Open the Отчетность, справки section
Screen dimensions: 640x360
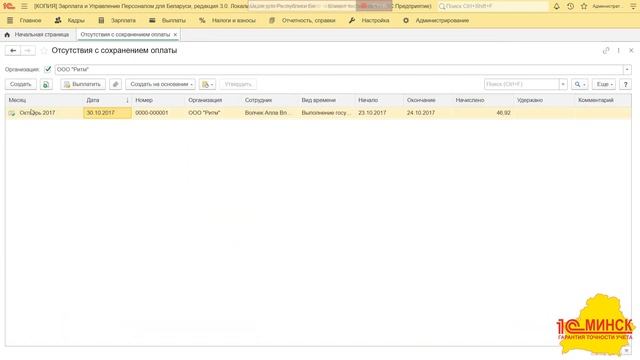302,20
